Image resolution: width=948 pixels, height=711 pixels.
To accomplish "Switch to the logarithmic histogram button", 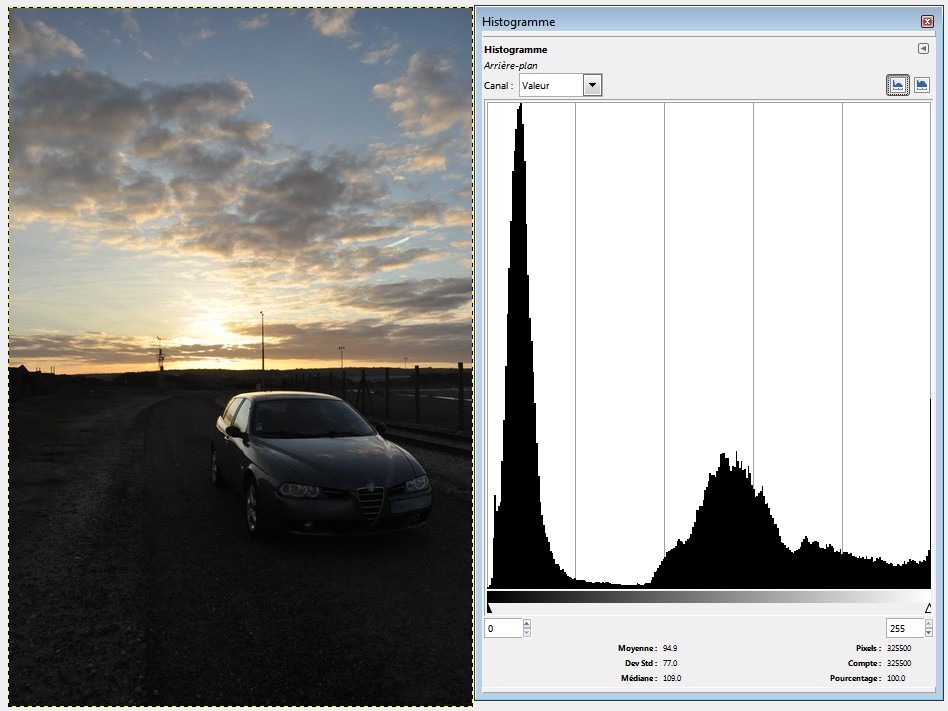I will pos(921,85).
